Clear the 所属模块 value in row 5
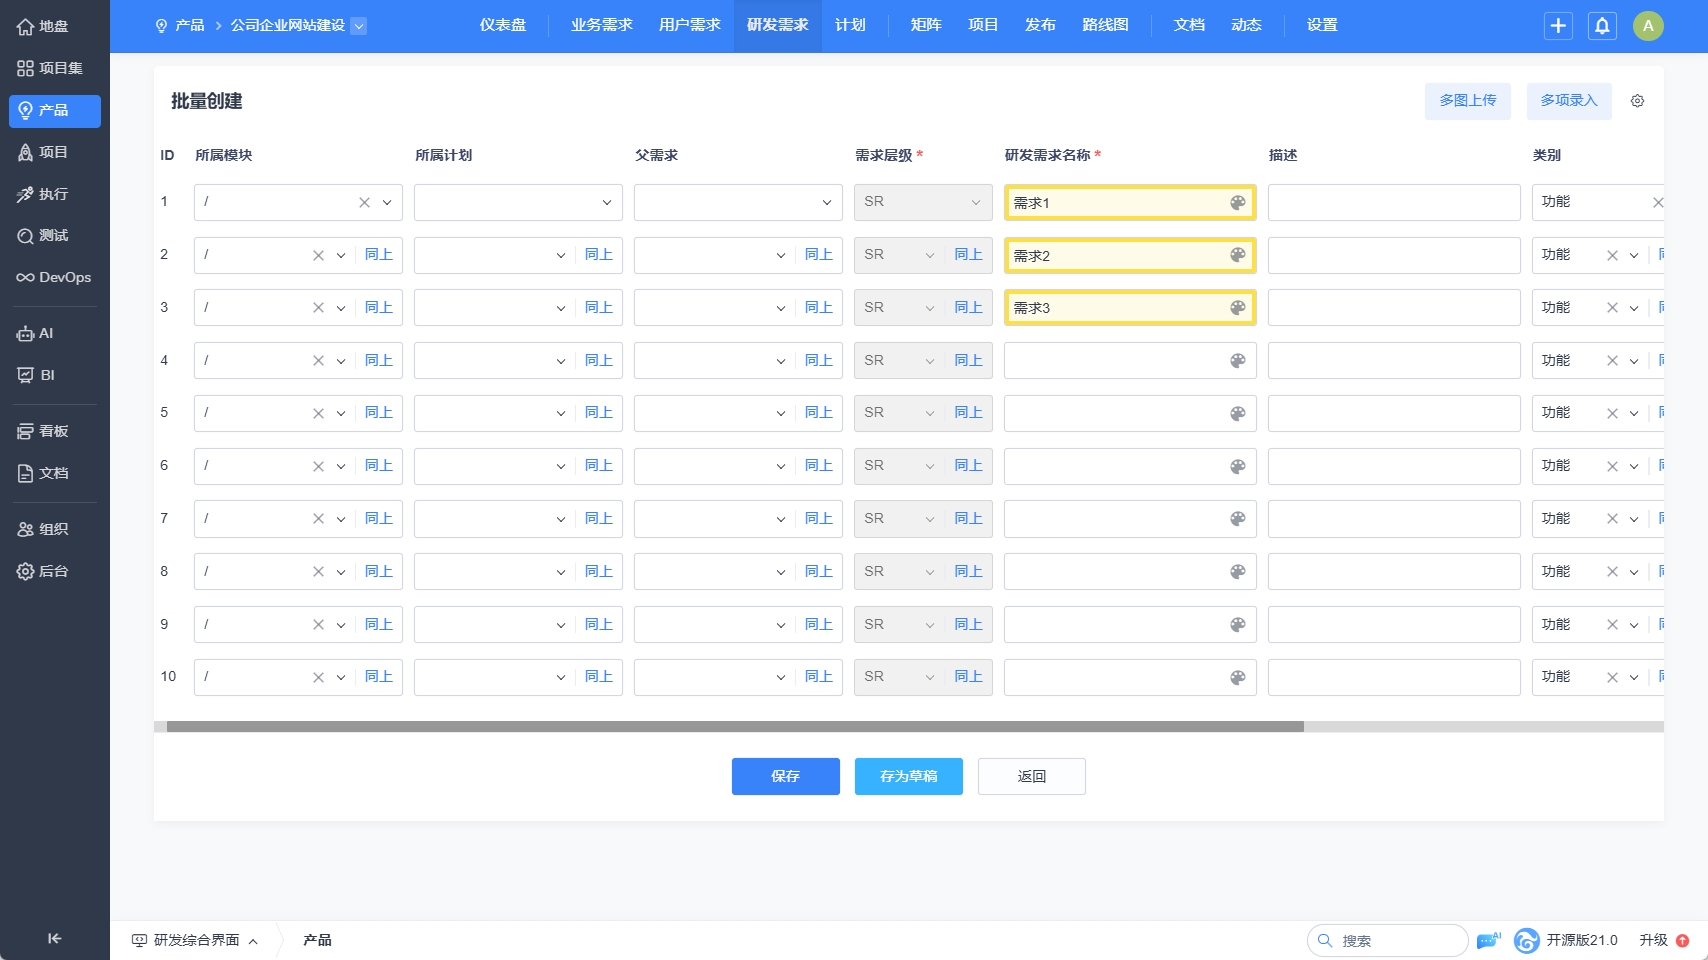1708x960 pixels. click(318, 414)
